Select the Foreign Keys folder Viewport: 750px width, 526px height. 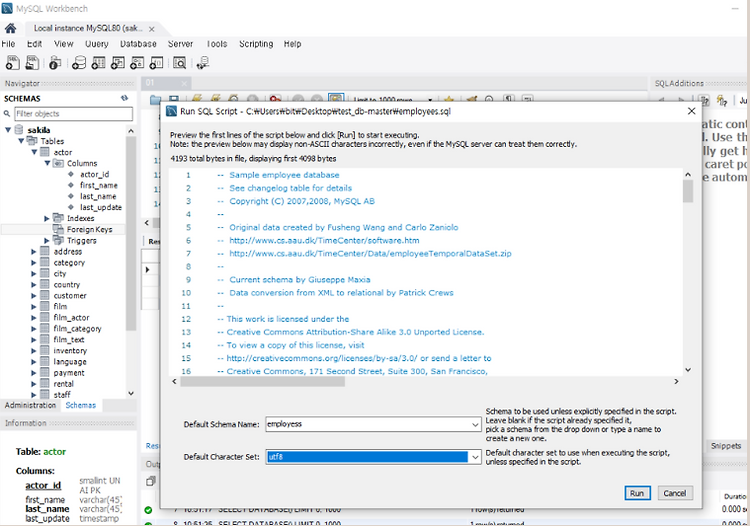pos(89,230)
